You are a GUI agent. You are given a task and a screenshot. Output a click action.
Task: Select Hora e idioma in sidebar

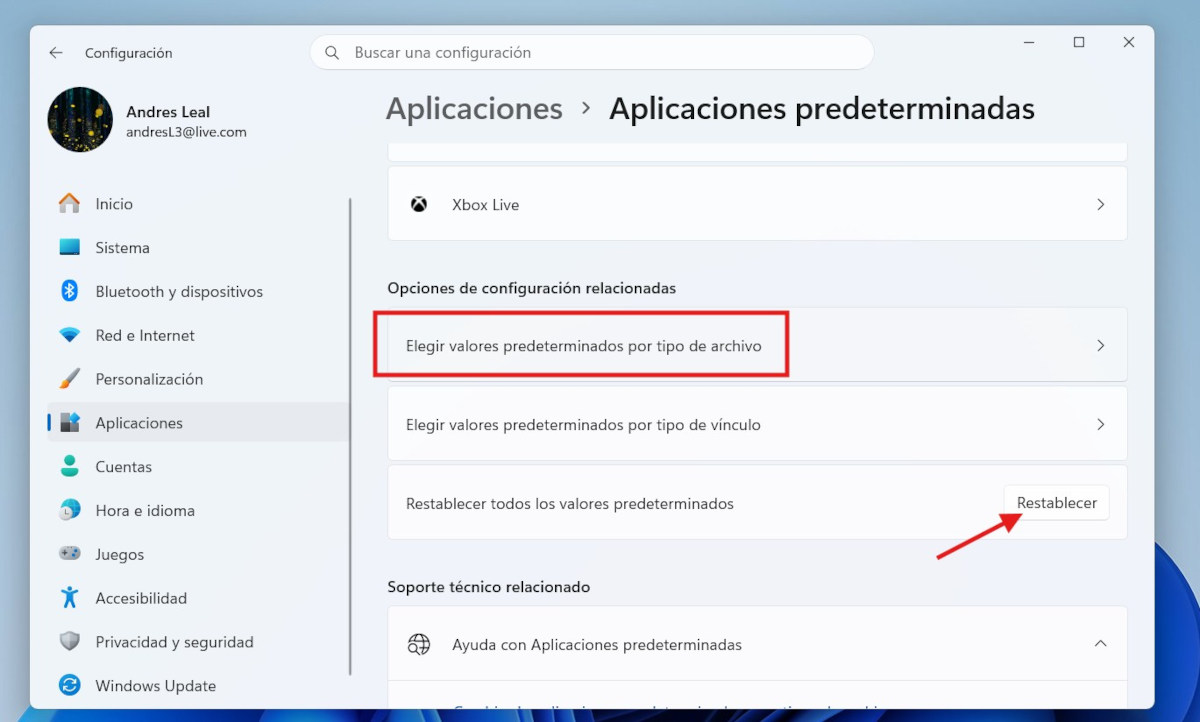pyautogui.click(x=144, y=510)
